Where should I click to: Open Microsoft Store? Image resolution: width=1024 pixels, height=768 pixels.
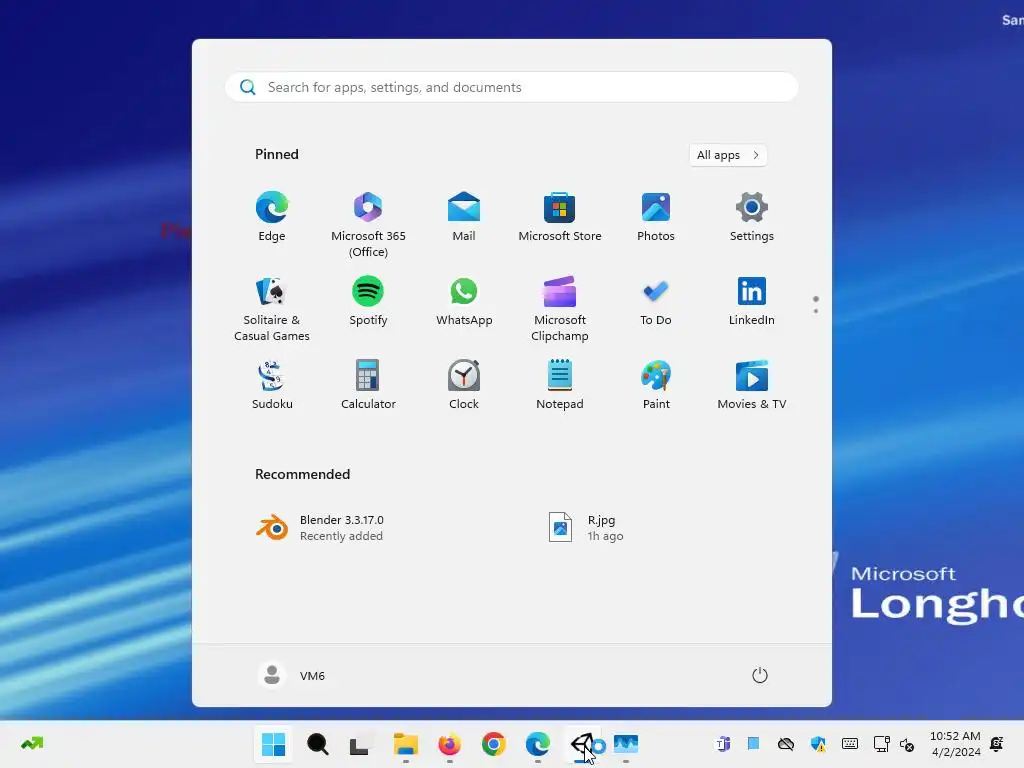pyautogui.click(x=560, y=217)
